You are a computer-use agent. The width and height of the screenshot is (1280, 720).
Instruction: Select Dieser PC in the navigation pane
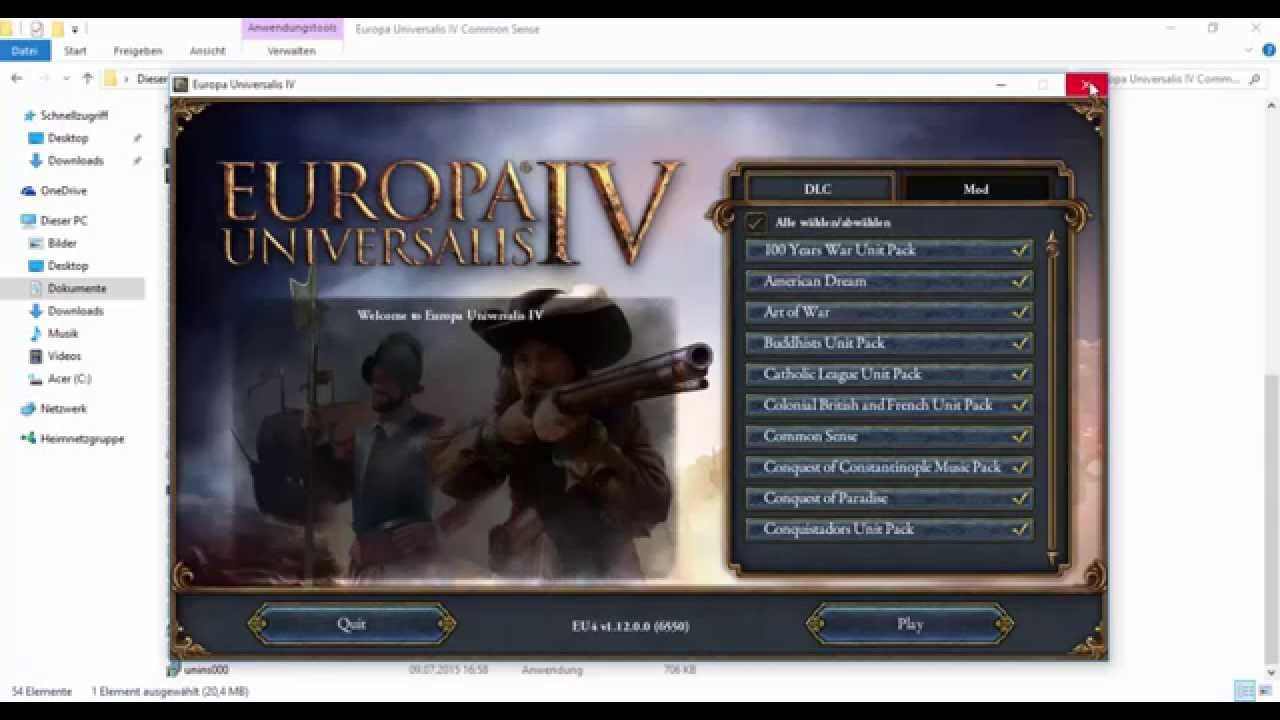[64, 221]
